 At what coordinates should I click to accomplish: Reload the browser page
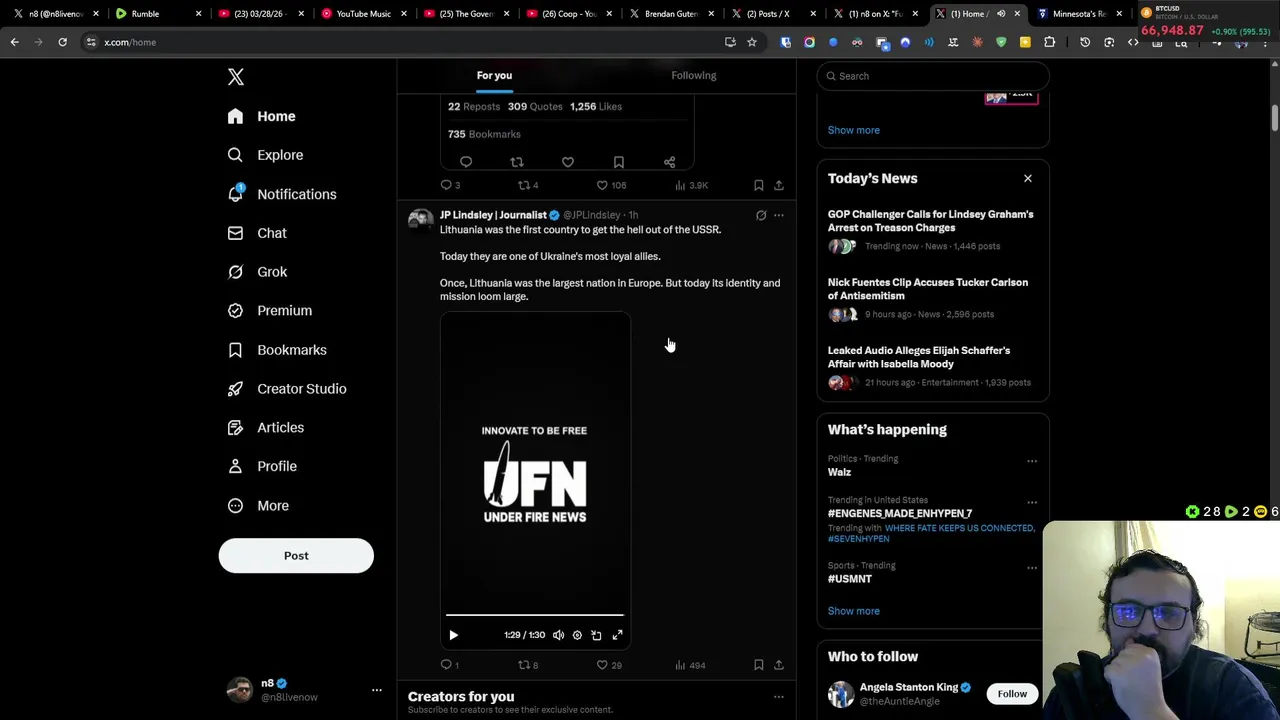point(62,42)
